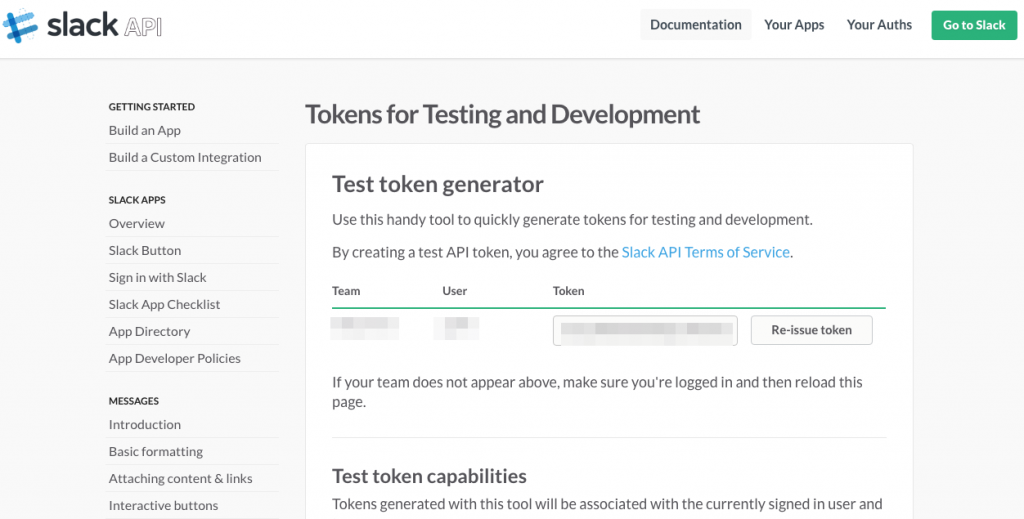Click the Token column header
The height and width of the screenshot is (519, 1024).
[x=568, y=291]
